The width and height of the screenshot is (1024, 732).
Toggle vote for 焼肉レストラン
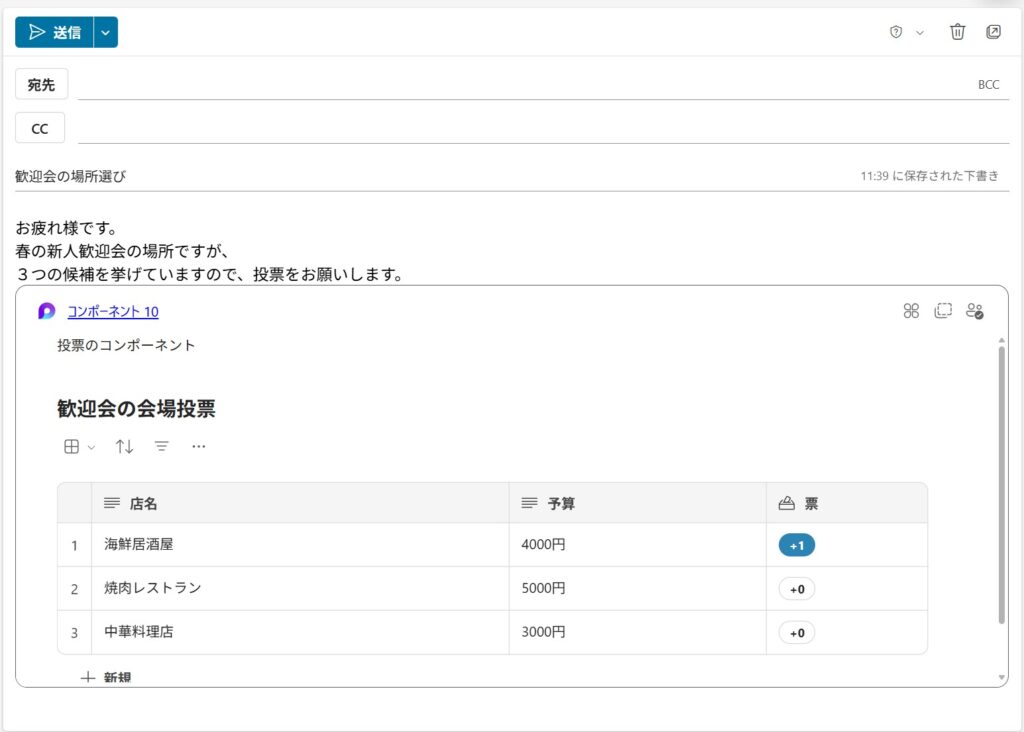point(797,589)
